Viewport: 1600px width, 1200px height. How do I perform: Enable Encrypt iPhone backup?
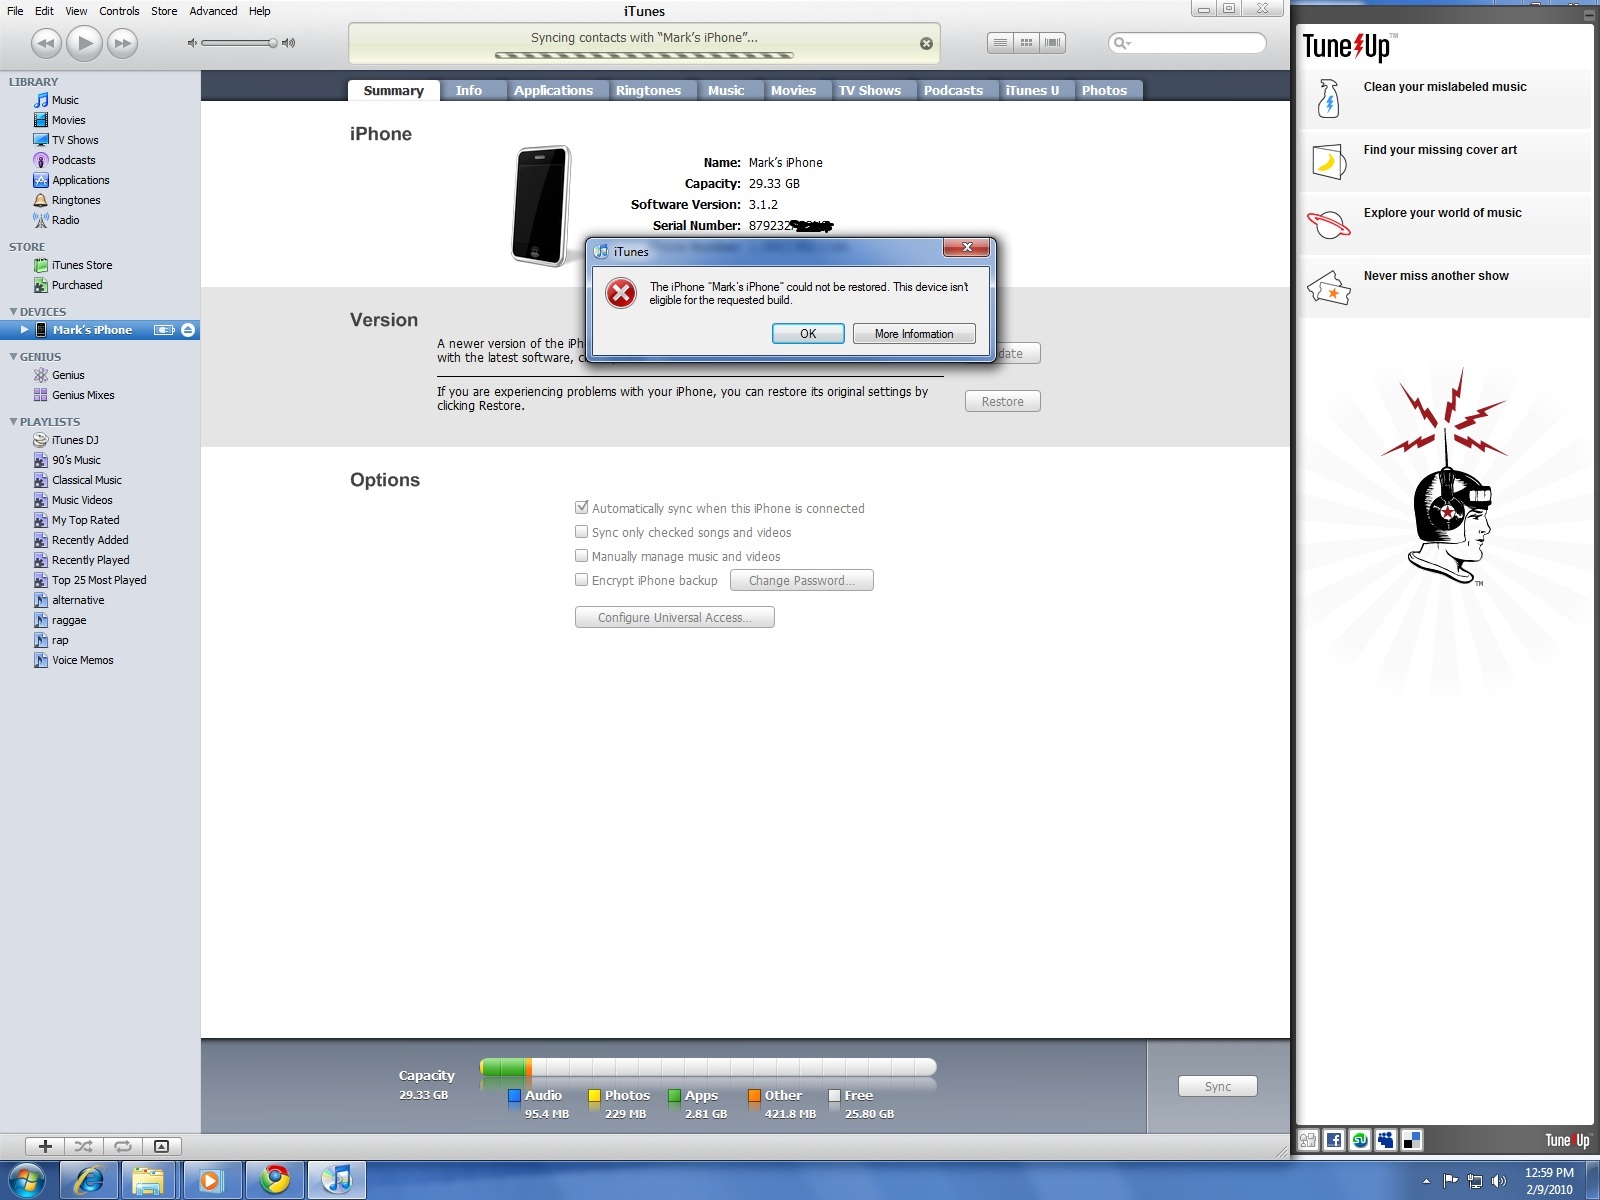pos(581,580)
